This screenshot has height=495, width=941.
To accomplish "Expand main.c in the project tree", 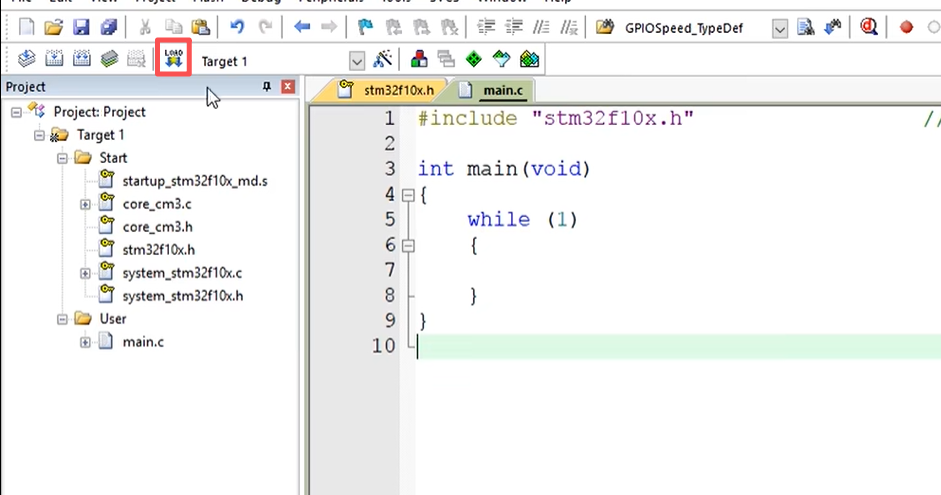I will pyautogui.click(x=85, y=343).
